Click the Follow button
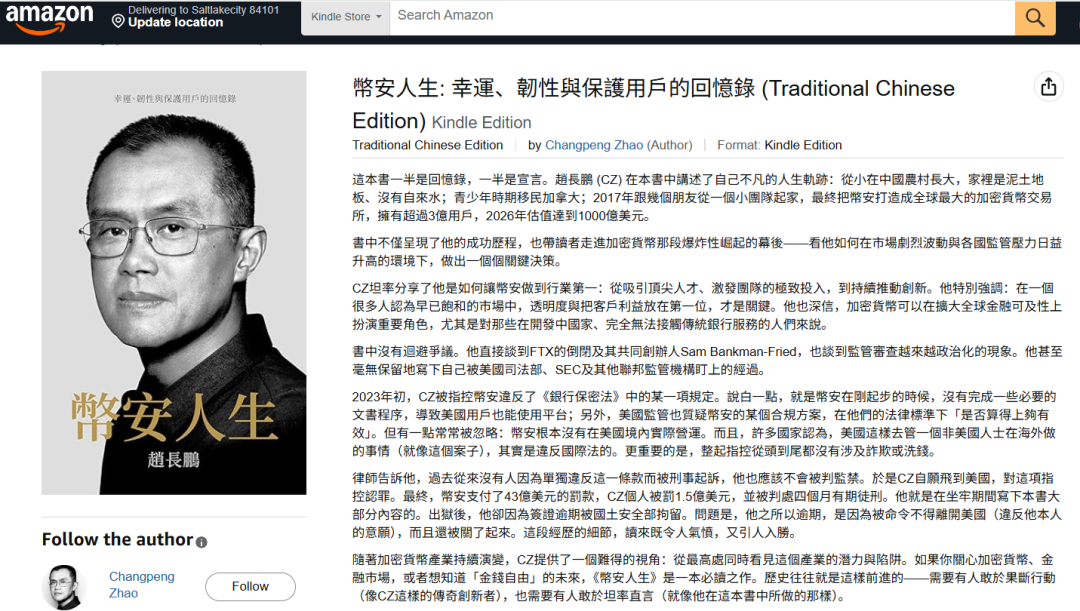This screenshot has width=1080, height=611. click(x=250, y=586)
